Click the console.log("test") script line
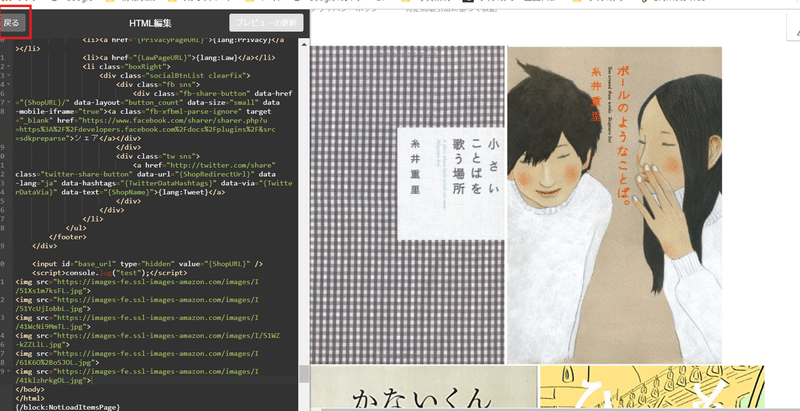The image size is (800, 411). 110,273
